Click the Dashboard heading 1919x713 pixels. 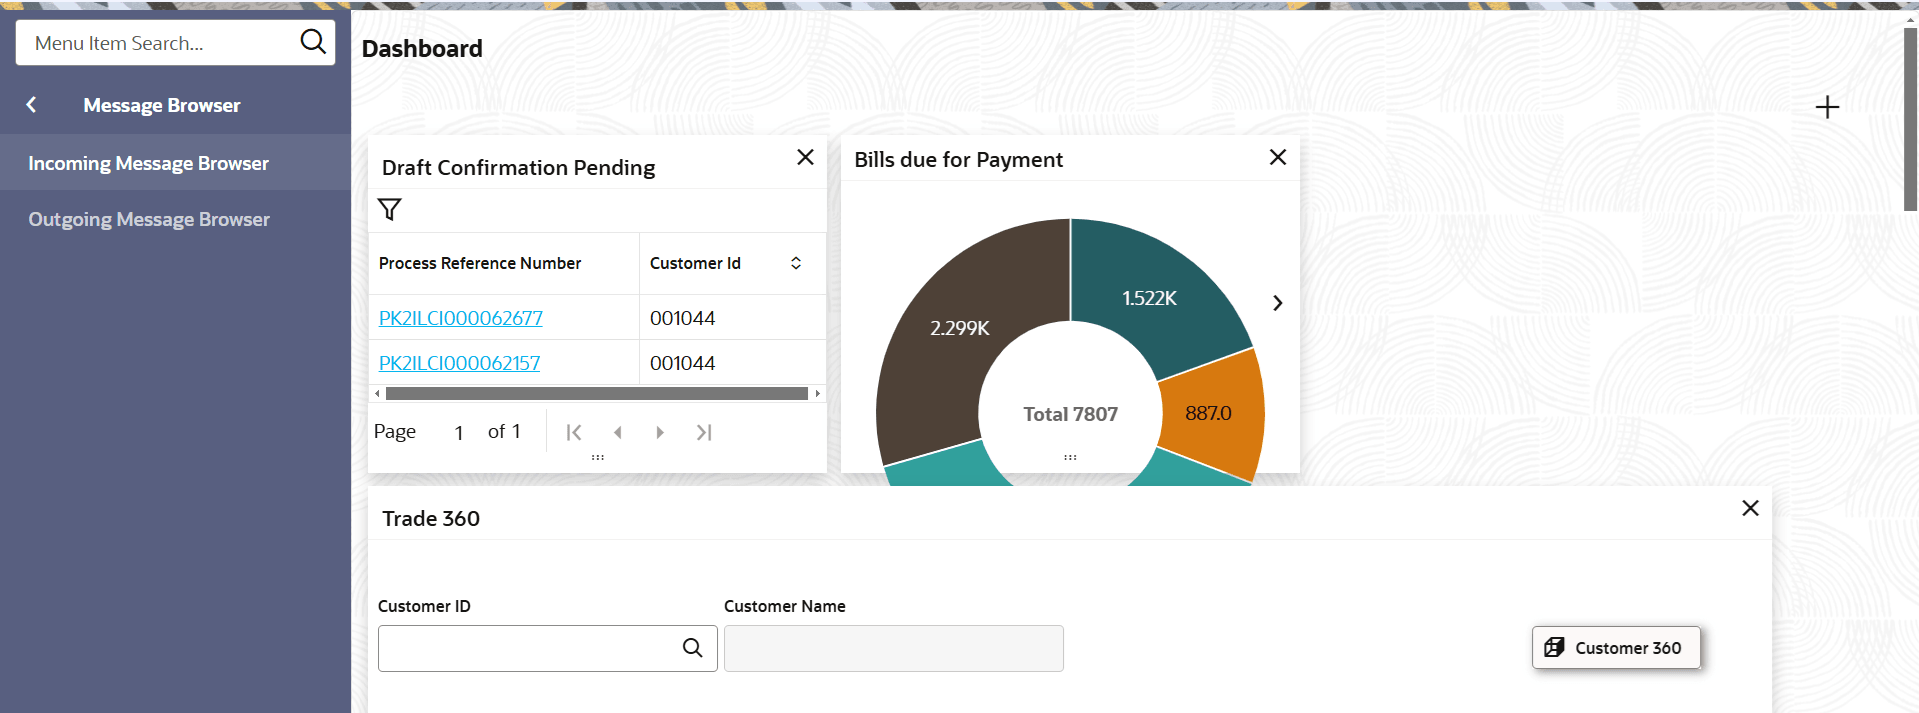pos(422,49)
